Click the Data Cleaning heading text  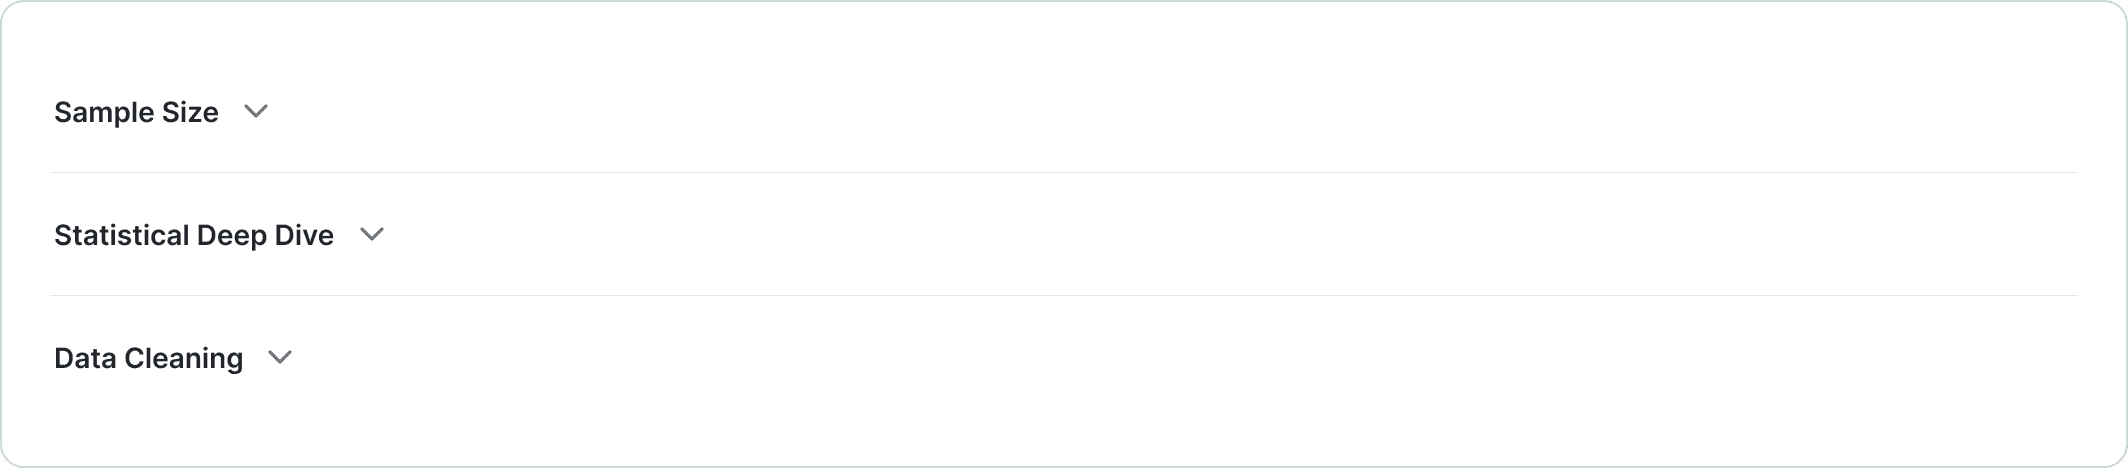point(148,358)
